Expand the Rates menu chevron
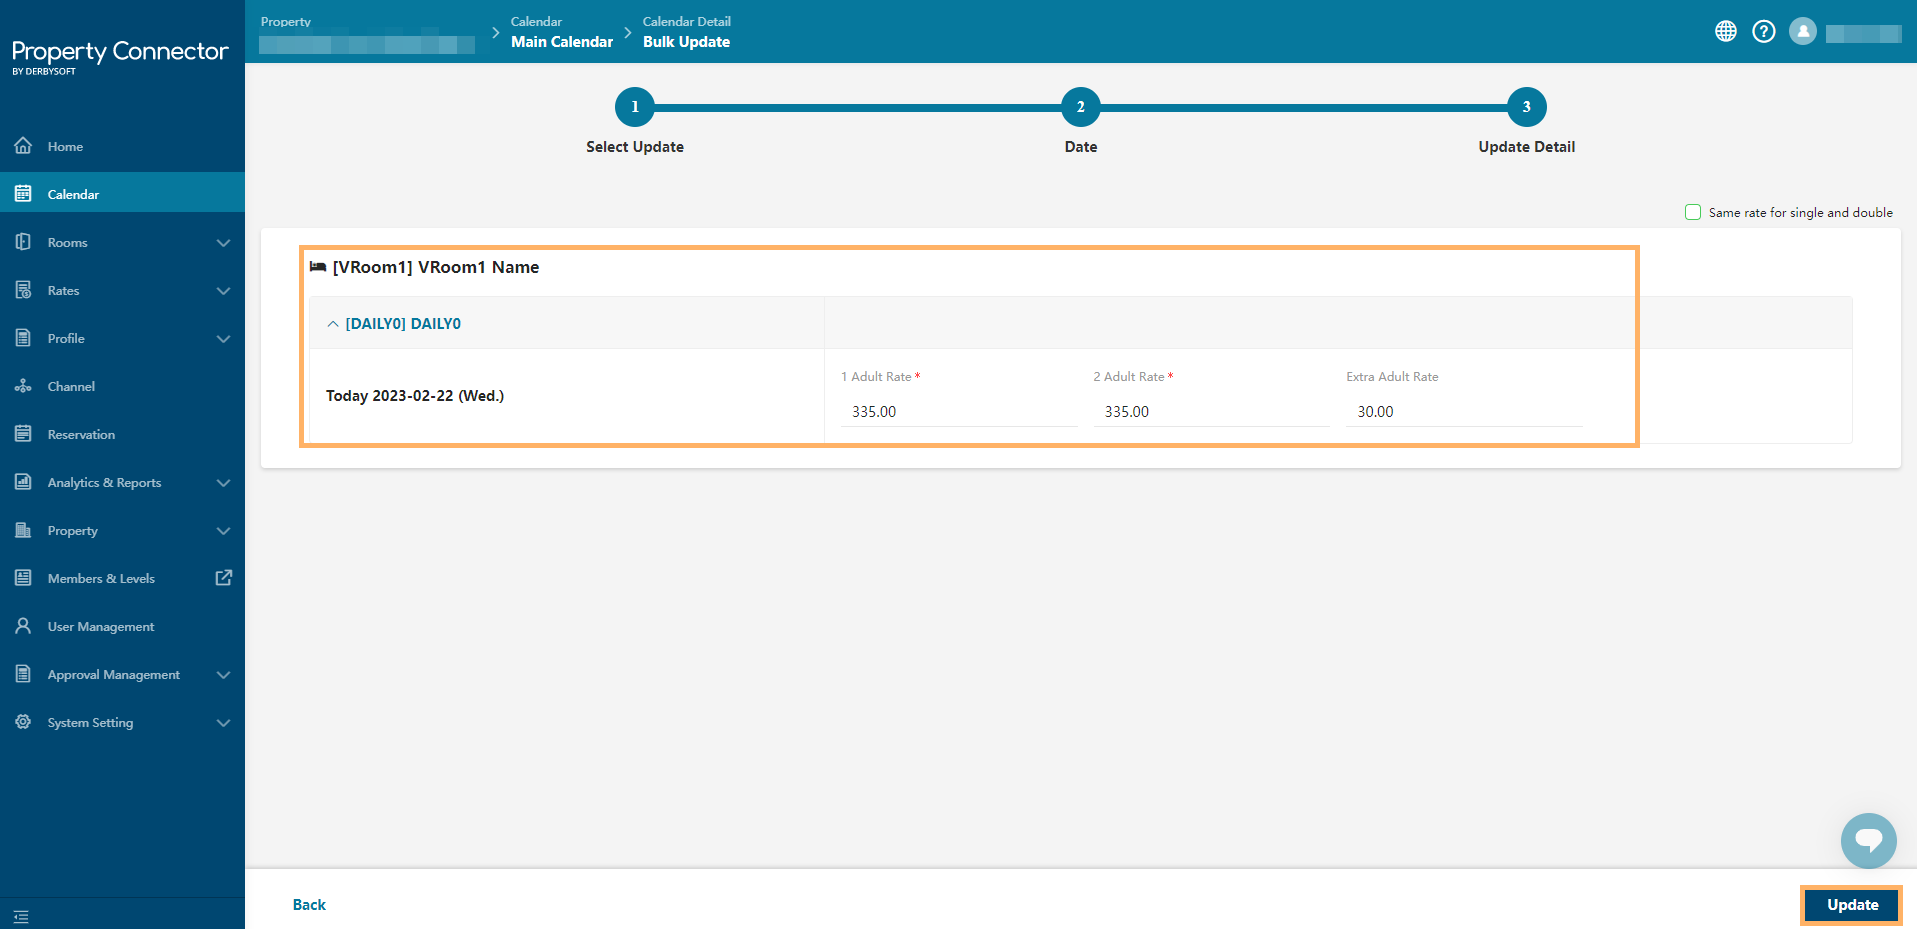Image resolution: width=1917 pixels, height=929 pixels. 223,291
